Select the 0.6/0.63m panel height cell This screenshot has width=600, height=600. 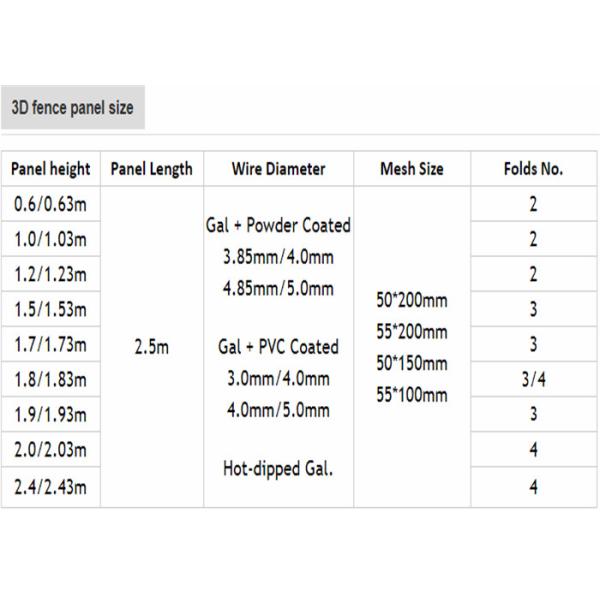pos(51,204)
